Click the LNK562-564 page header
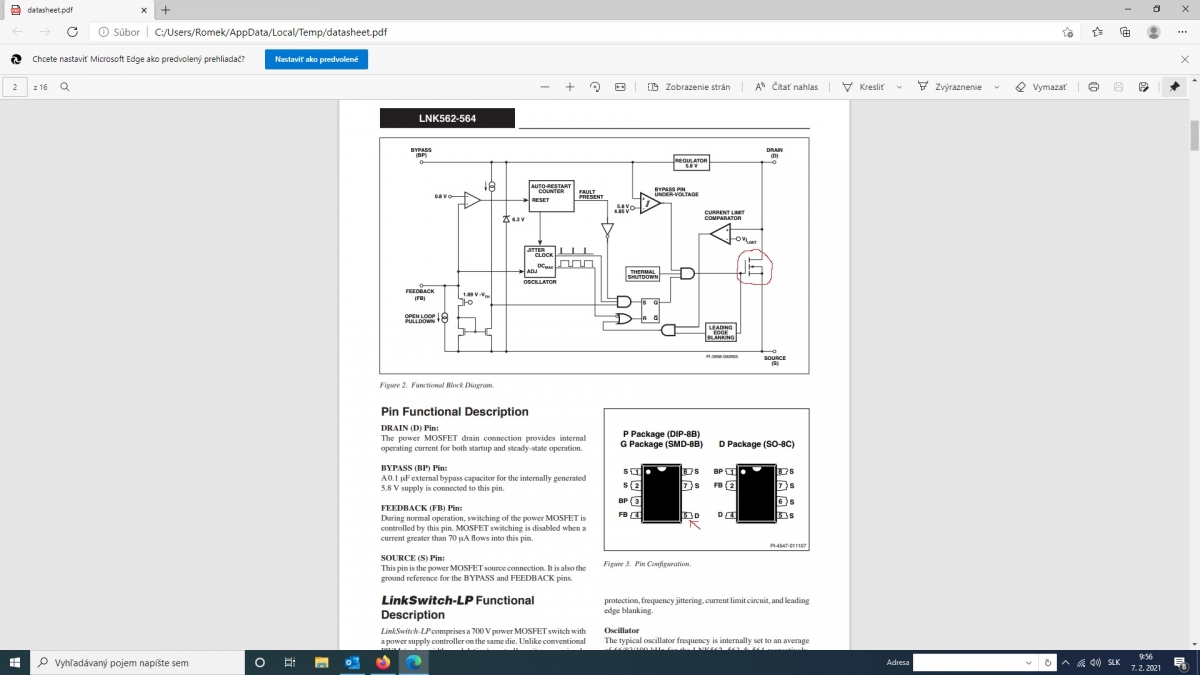Viewport: 1200px width, 675px height. click(447, 118)
